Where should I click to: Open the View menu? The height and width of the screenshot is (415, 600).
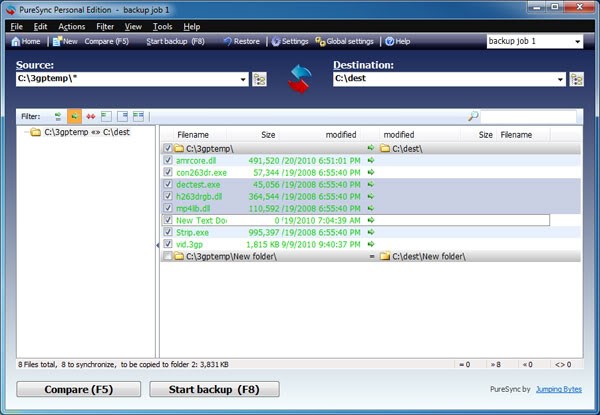click(133, 27)
